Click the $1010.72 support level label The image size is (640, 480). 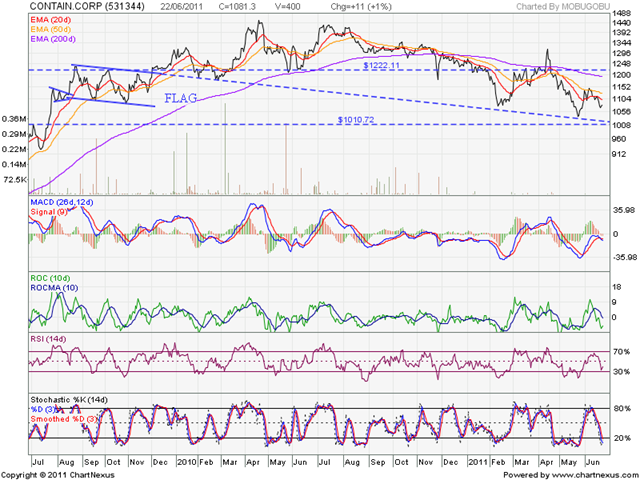(356, 120)
